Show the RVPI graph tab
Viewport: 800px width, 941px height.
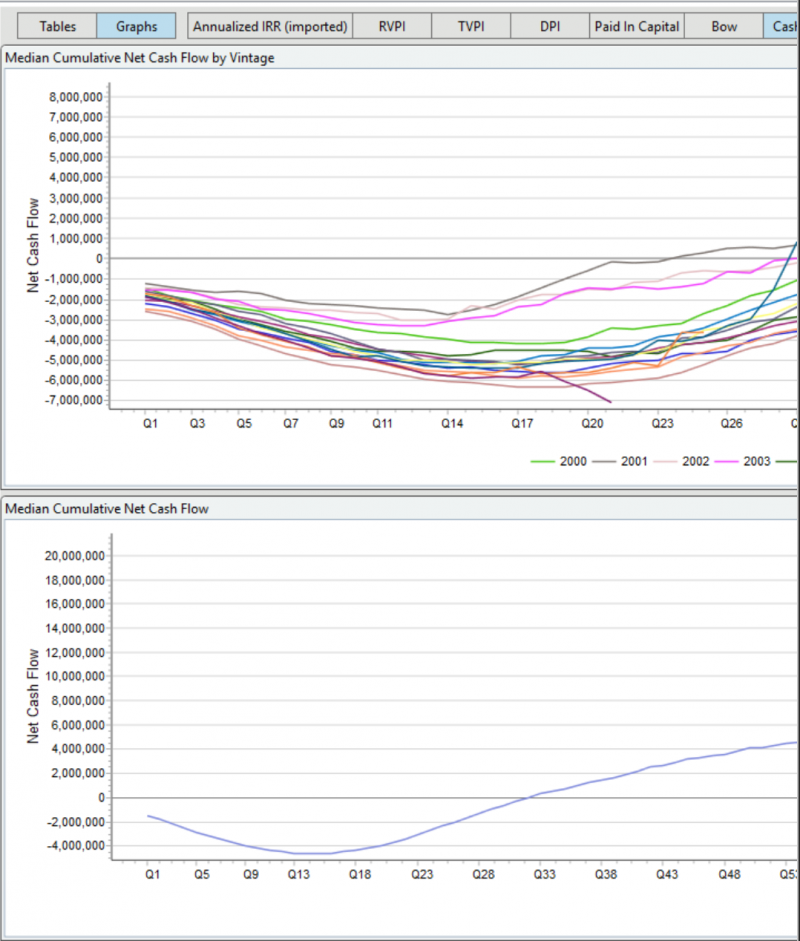click(392, 26)
